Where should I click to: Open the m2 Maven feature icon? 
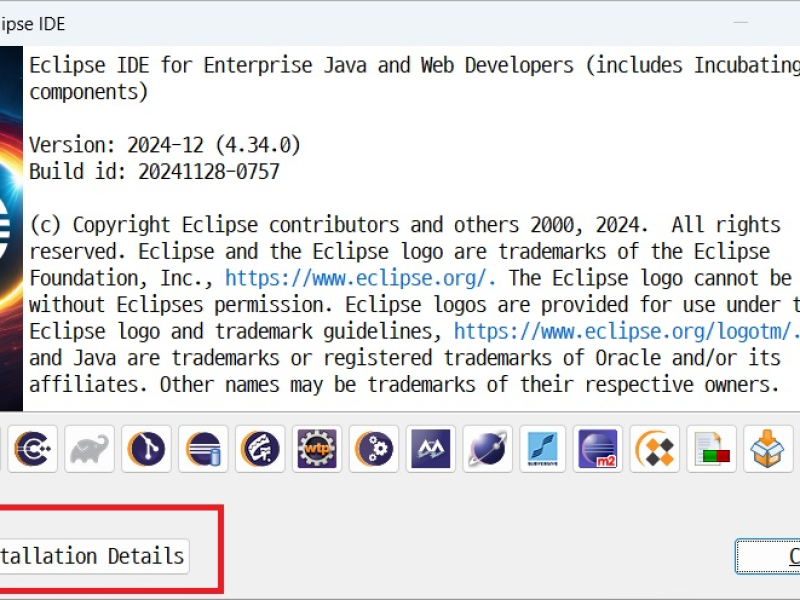[x=598, y=449]
